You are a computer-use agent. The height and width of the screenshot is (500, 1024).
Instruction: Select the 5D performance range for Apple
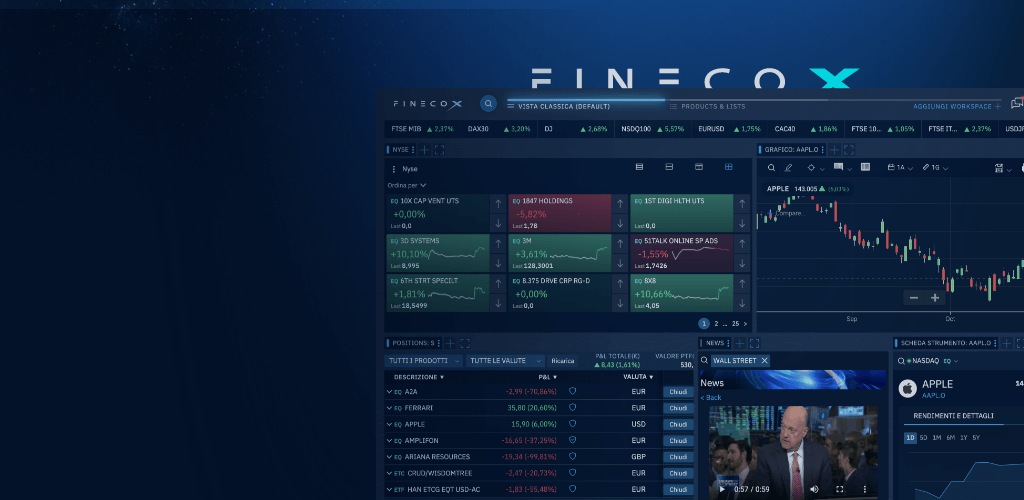923,438
